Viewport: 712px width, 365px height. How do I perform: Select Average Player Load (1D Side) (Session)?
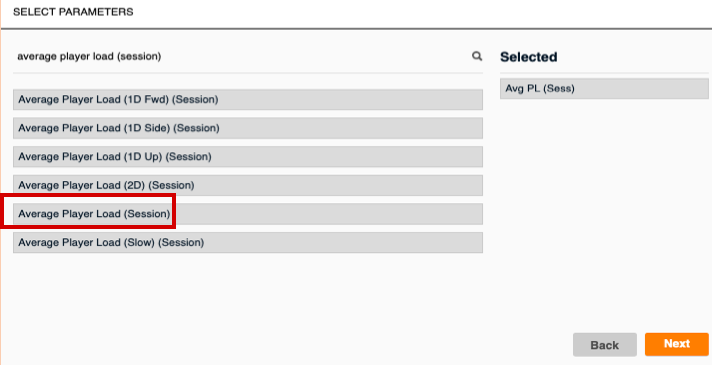coord(247,128)
